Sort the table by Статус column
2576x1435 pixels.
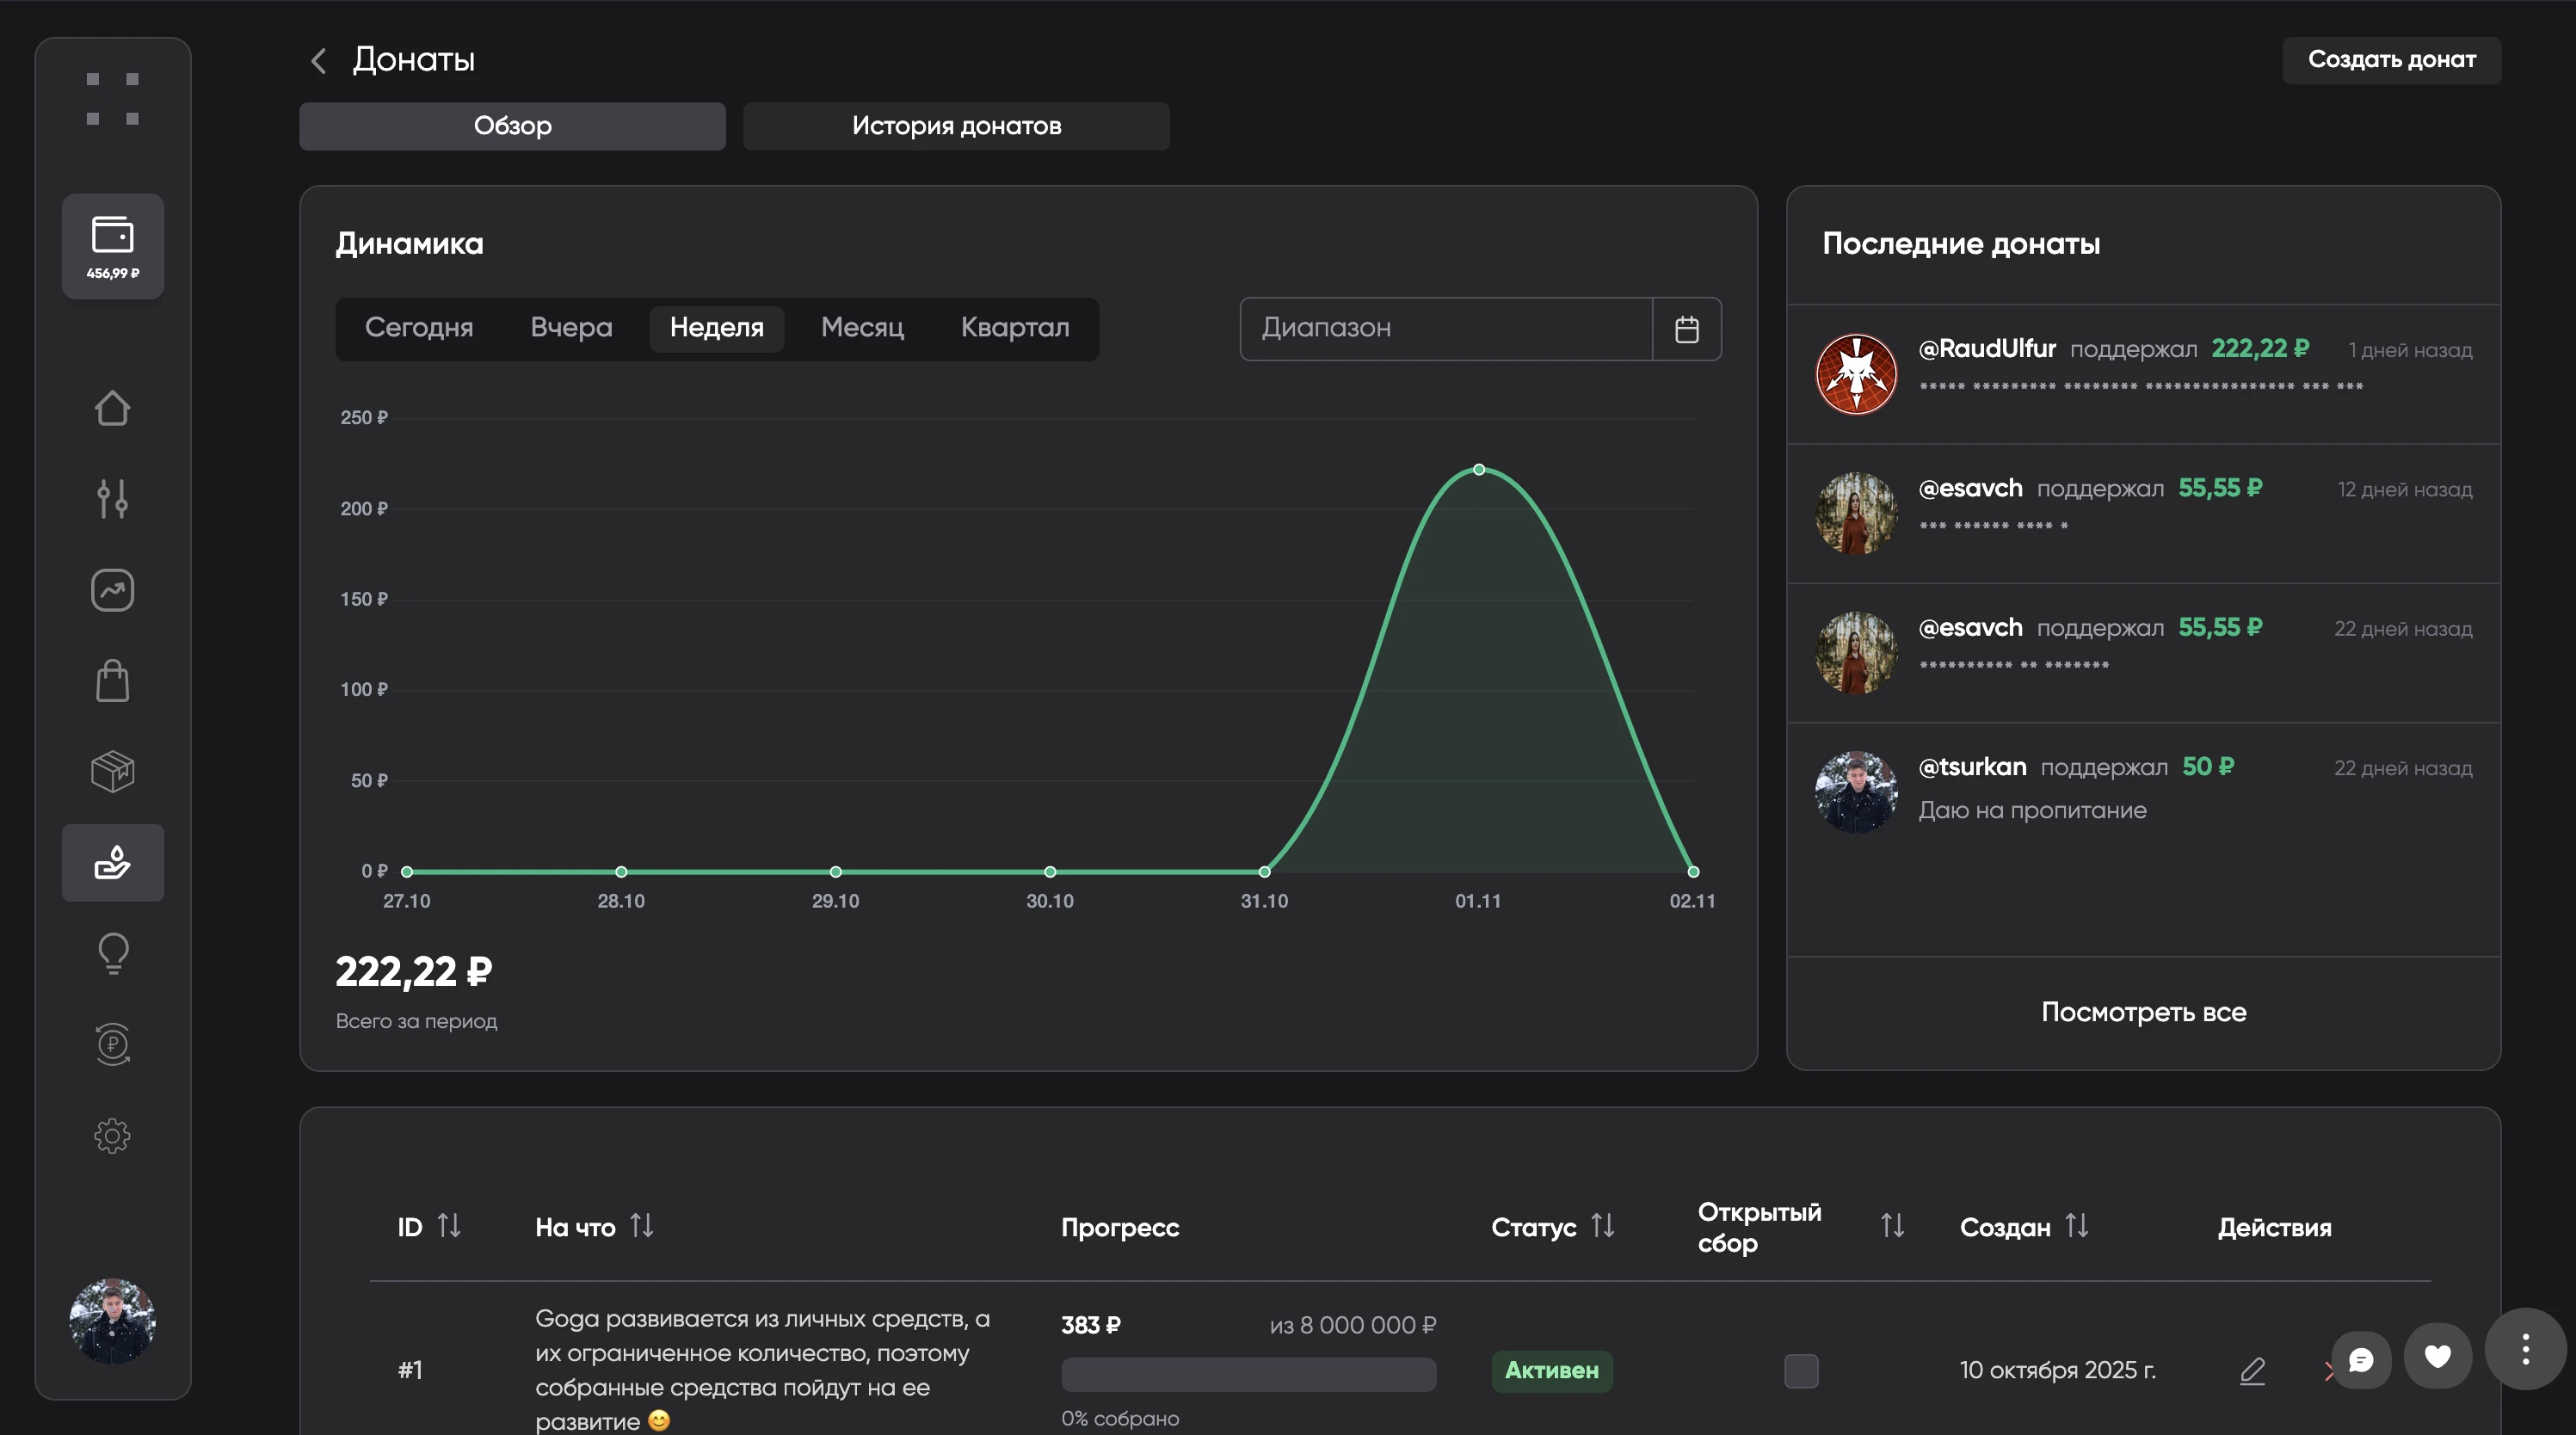(x=1602, y=1226)
